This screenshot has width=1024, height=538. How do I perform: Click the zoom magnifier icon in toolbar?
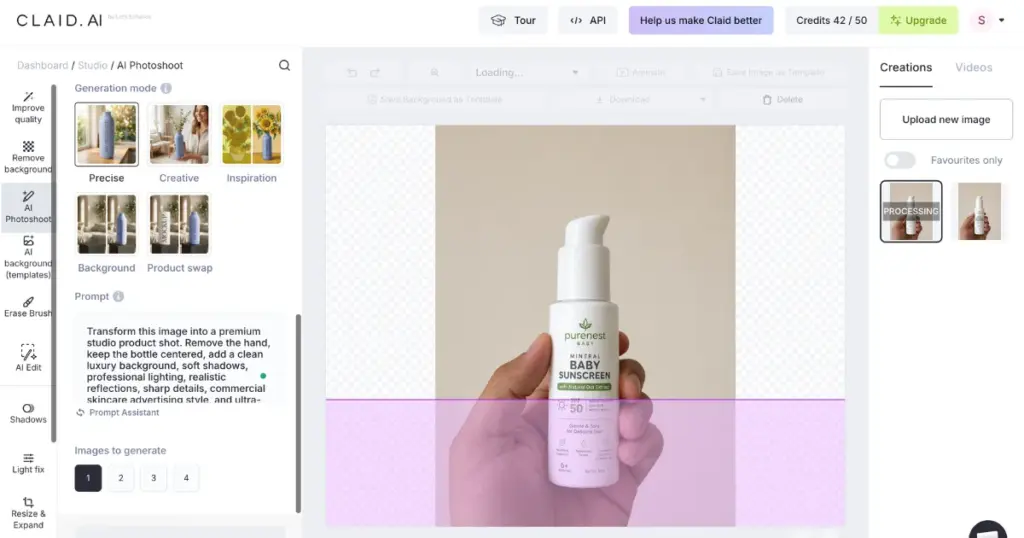[x=434, y=72]
